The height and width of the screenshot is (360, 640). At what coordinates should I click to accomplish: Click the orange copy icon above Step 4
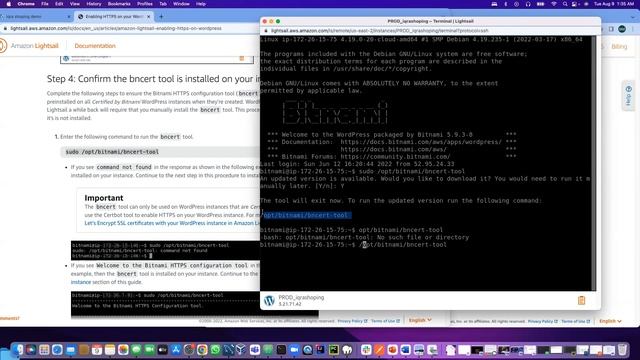(242, 58)
